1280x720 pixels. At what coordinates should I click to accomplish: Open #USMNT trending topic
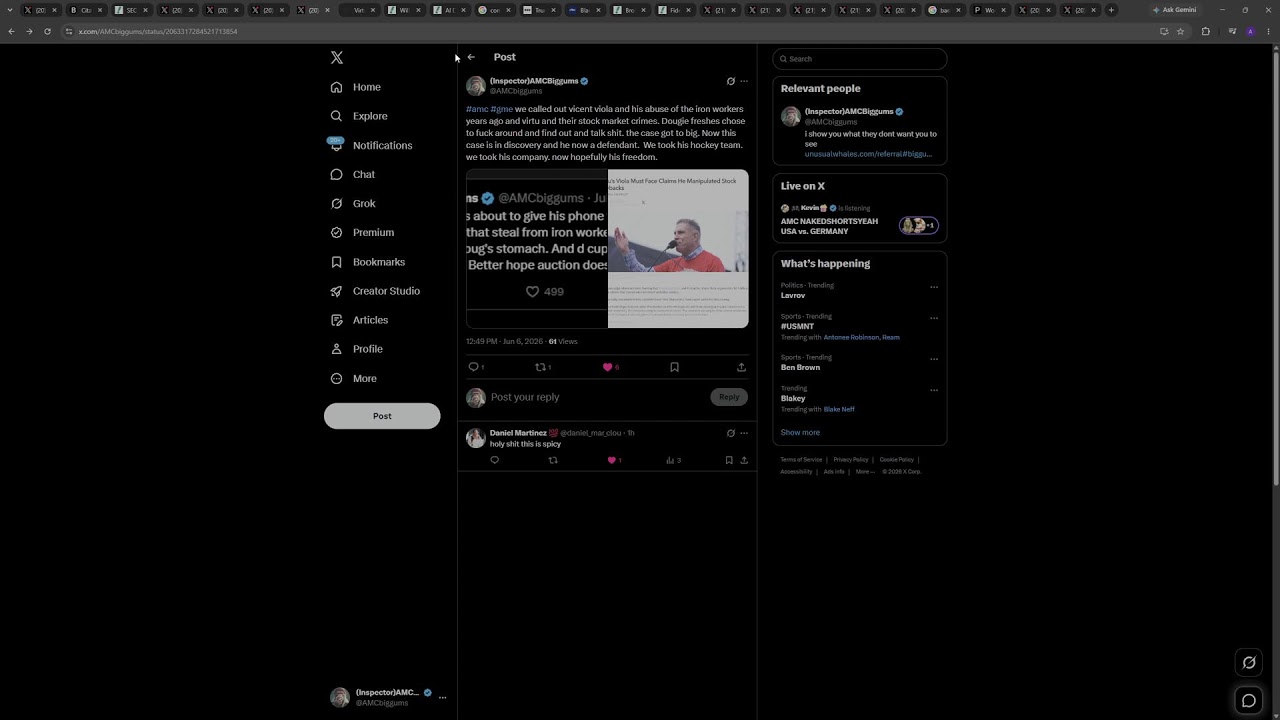(x=797, y=326)
